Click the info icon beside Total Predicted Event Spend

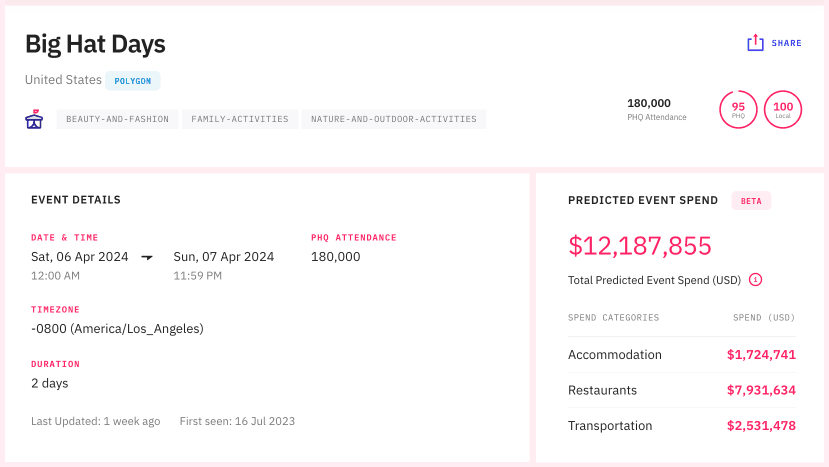[755, 280]
